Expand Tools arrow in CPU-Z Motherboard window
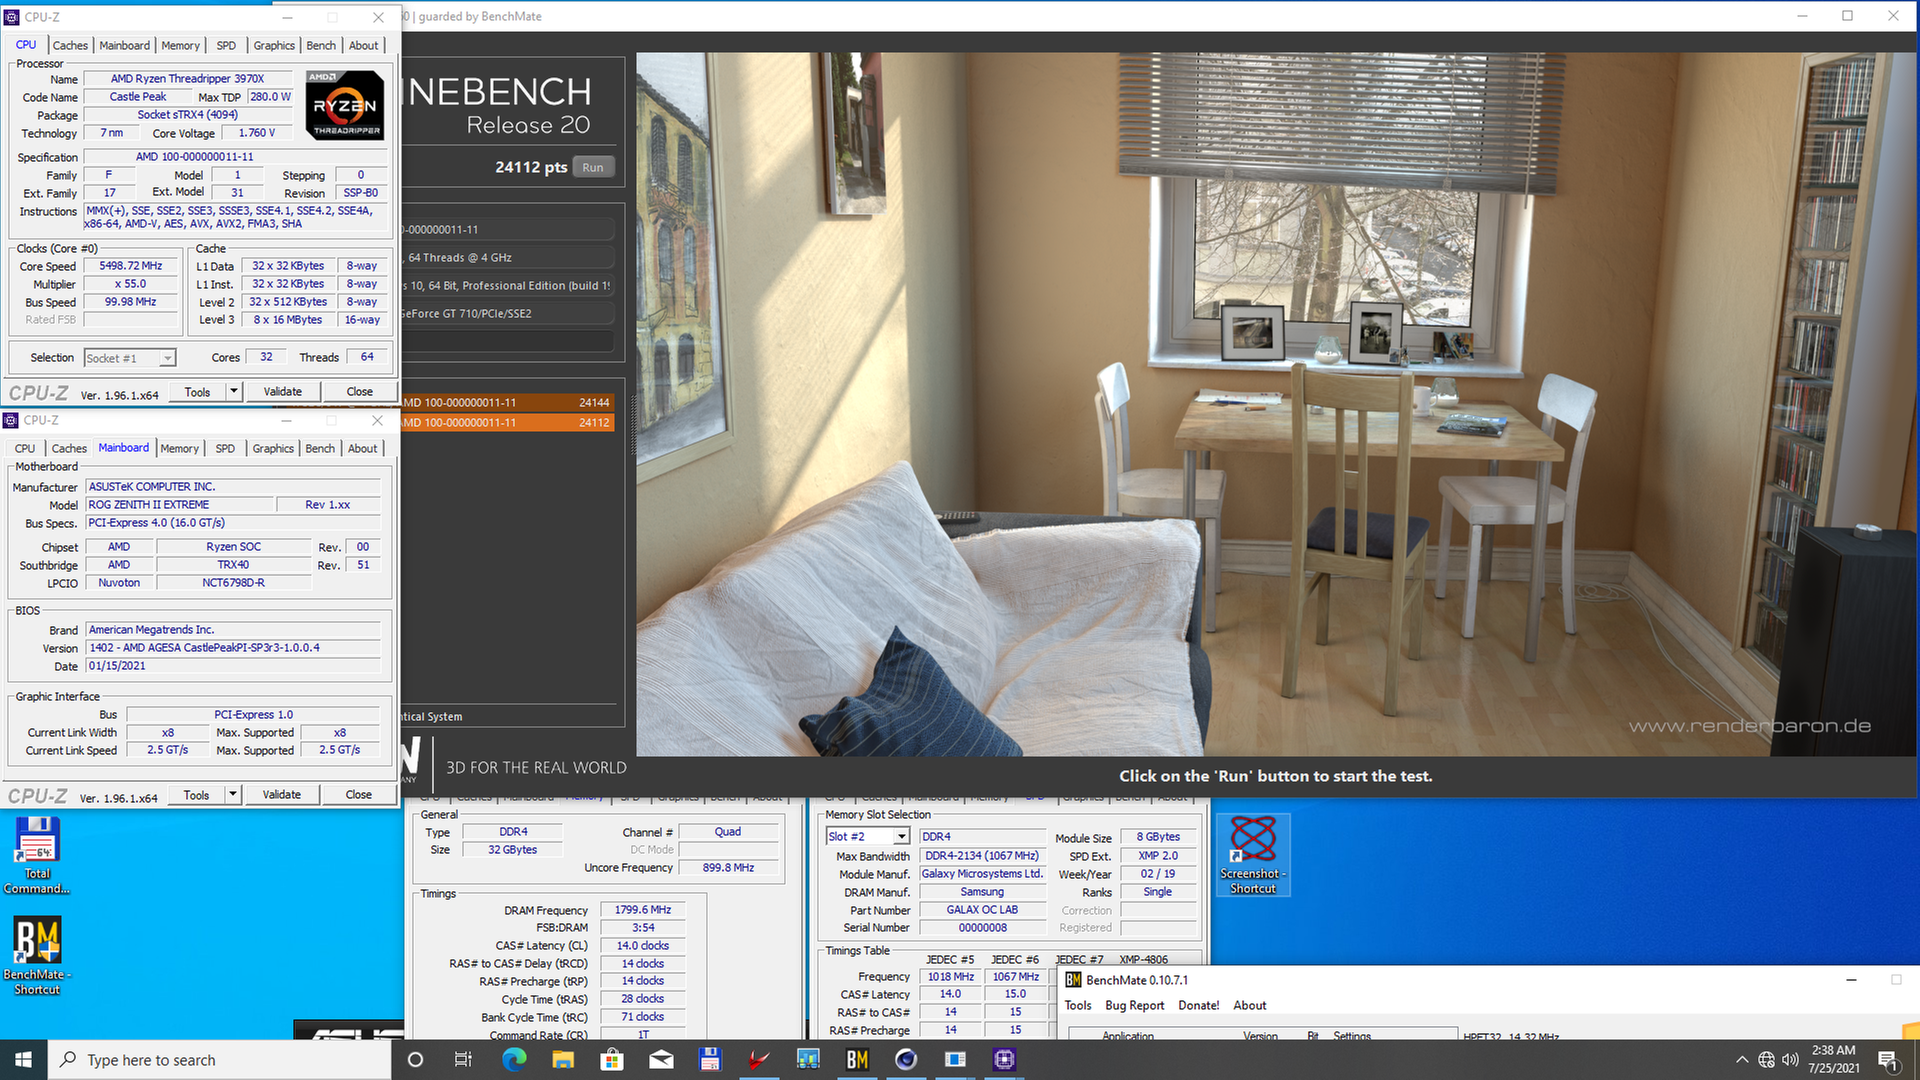The height and width of the screenshot is (1080, 1920). point(233,795)
